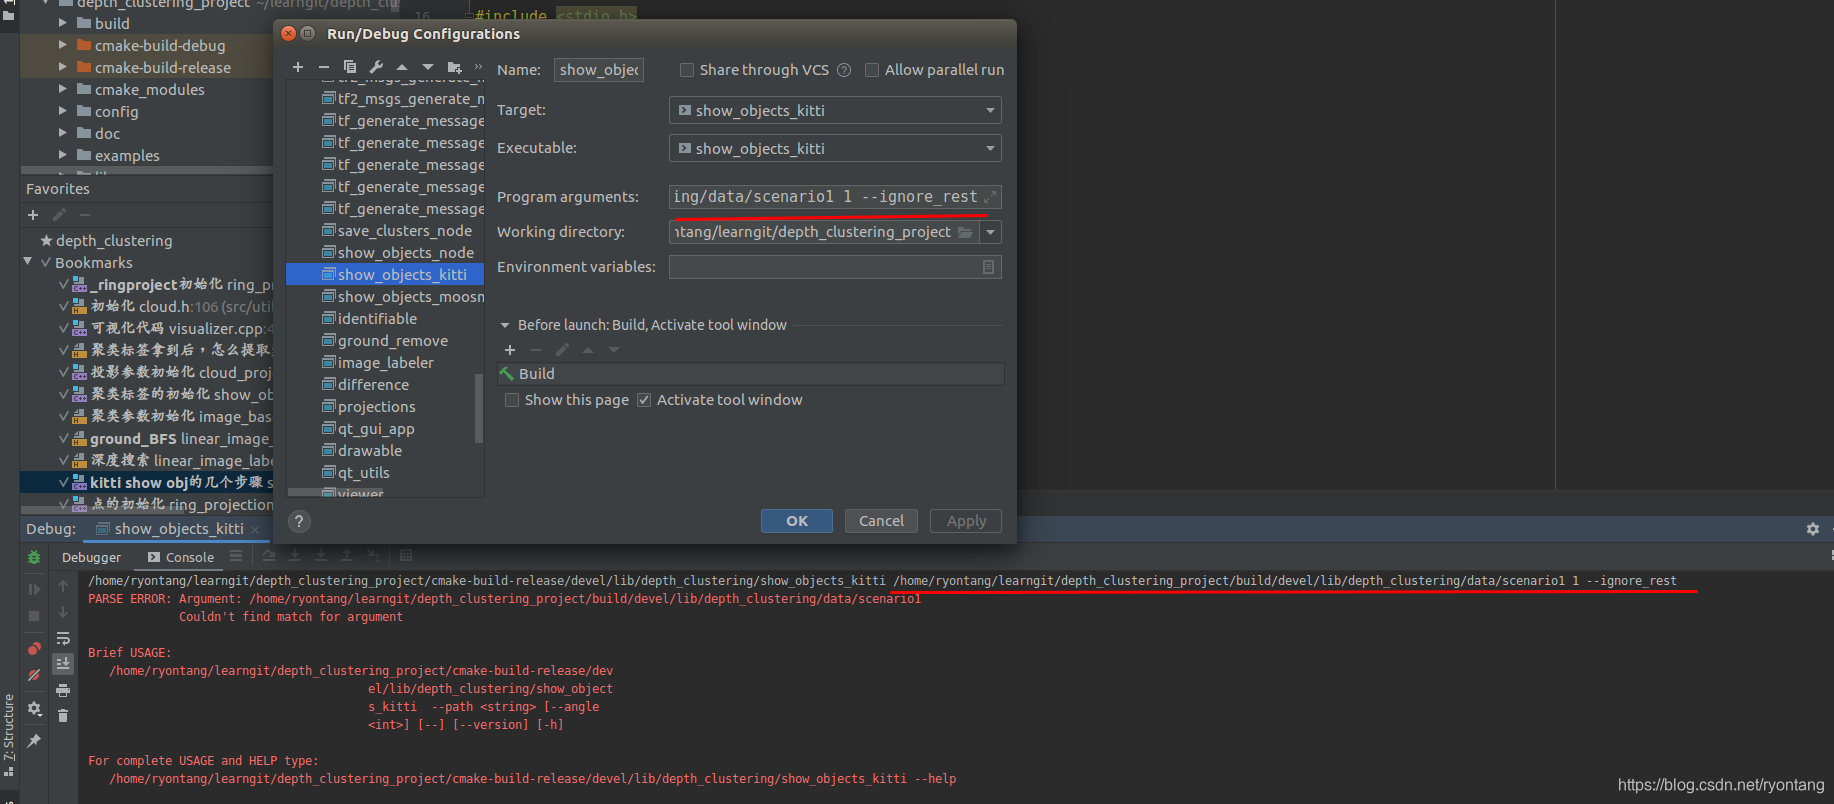Expand the Program arguments field editor
This screenshot has height=804, width=1834.
tap(990, 197)
